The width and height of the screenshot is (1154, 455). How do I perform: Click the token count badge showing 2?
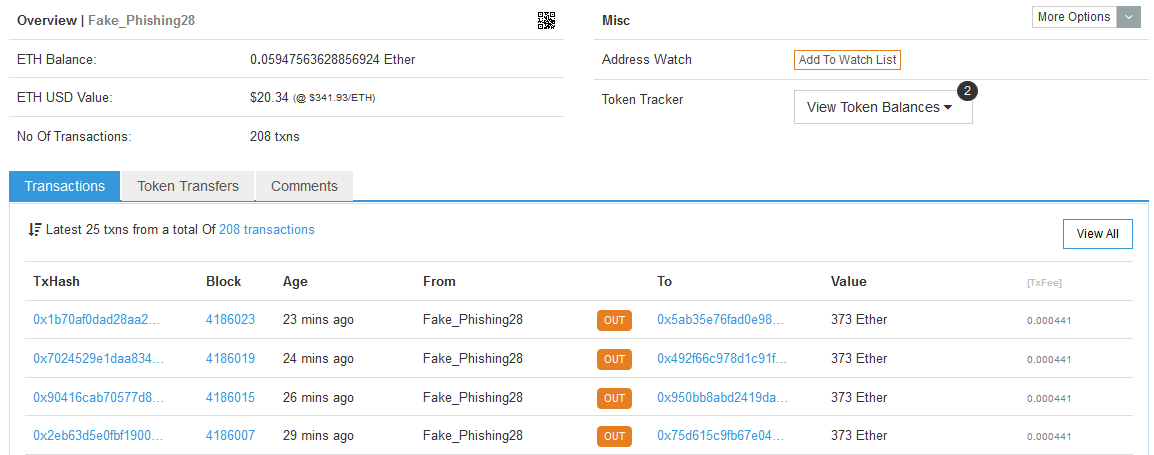[967, 90]
